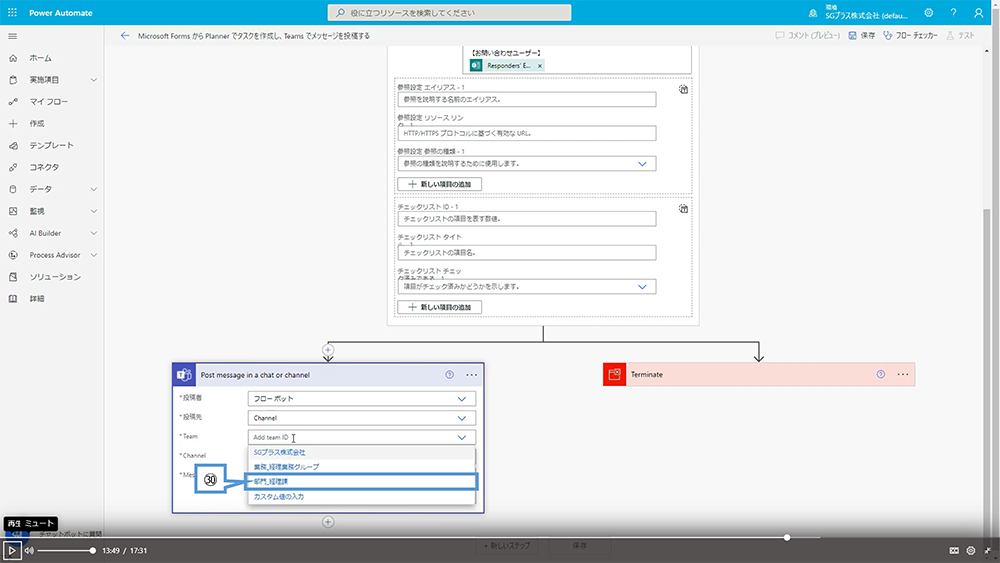Seek using the video progress bar

coord(500,537)
